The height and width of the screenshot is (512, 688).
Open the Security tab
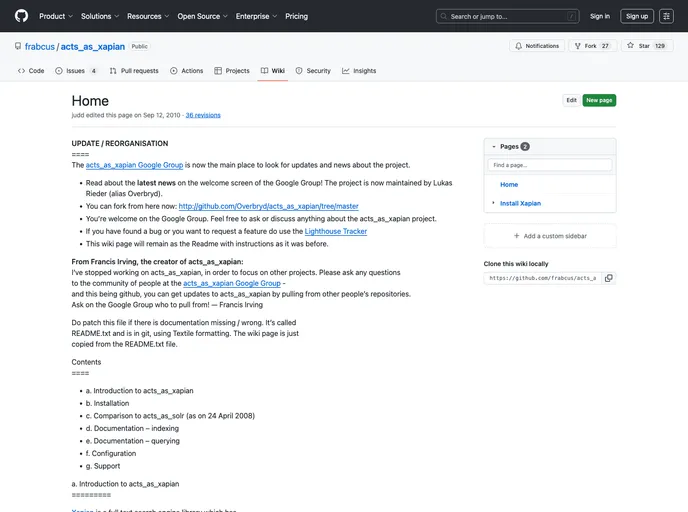[x=313, y=71]
